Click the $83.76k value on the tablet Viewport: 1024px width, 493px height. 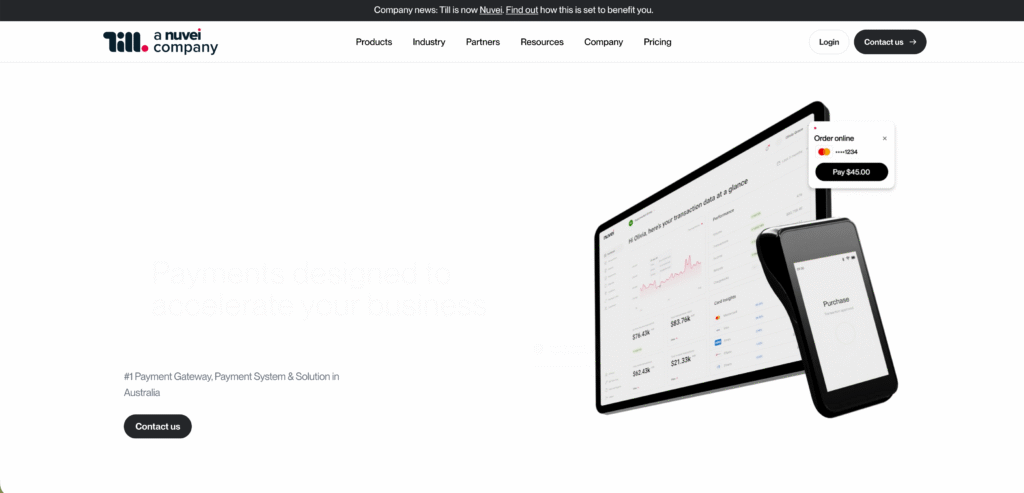[680, 321]
